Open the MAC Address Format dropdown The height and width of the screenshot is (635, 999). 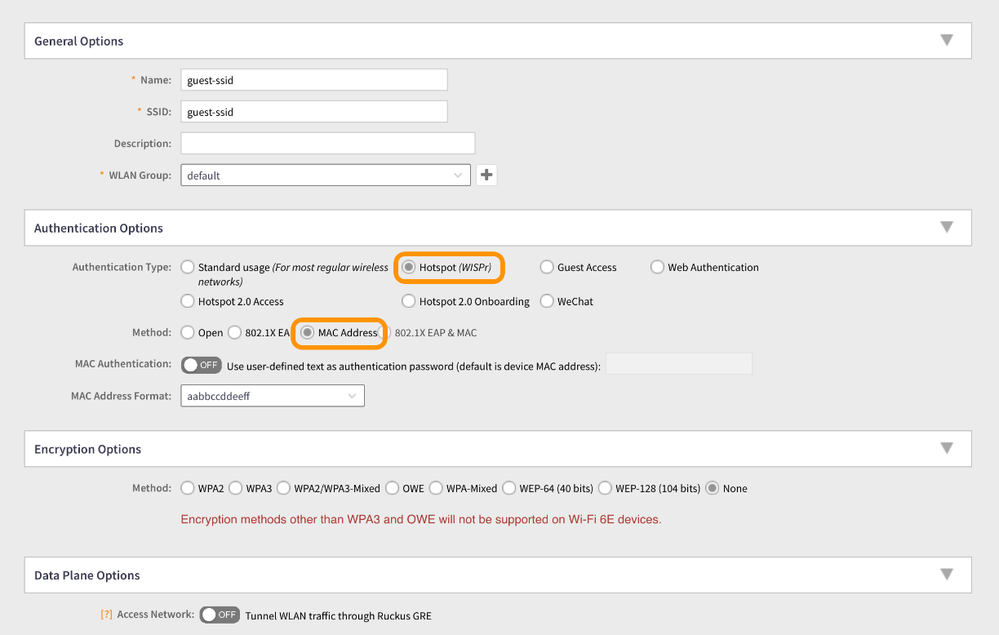[x=272, y=396]
